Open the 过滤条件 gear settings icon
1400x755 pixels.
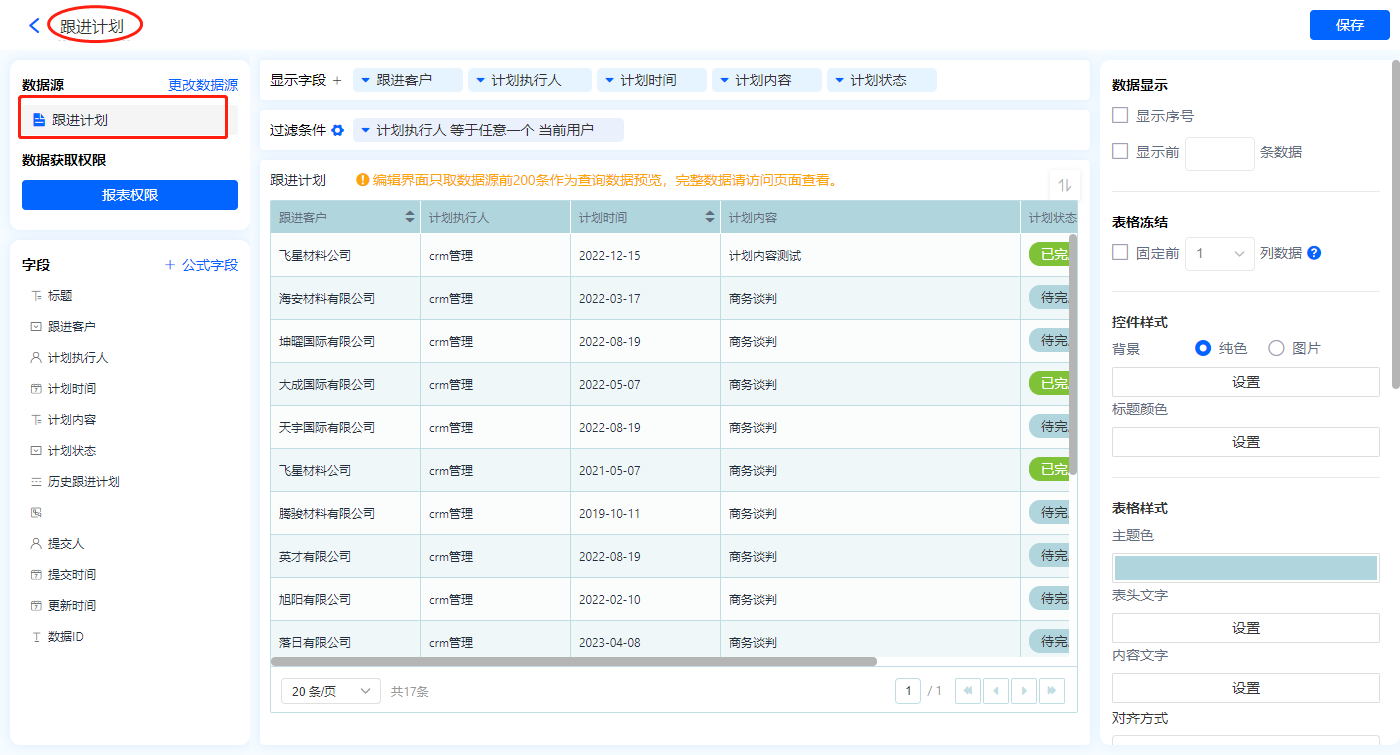coord(337,130)
